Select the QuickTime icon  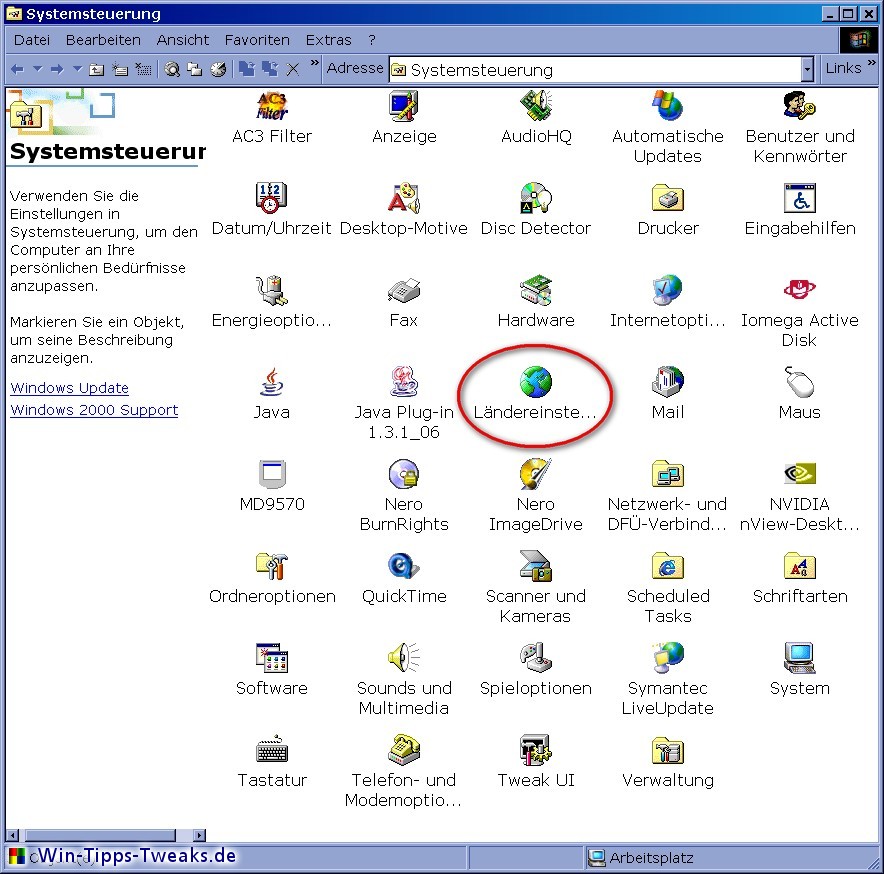tap(404, 566)
